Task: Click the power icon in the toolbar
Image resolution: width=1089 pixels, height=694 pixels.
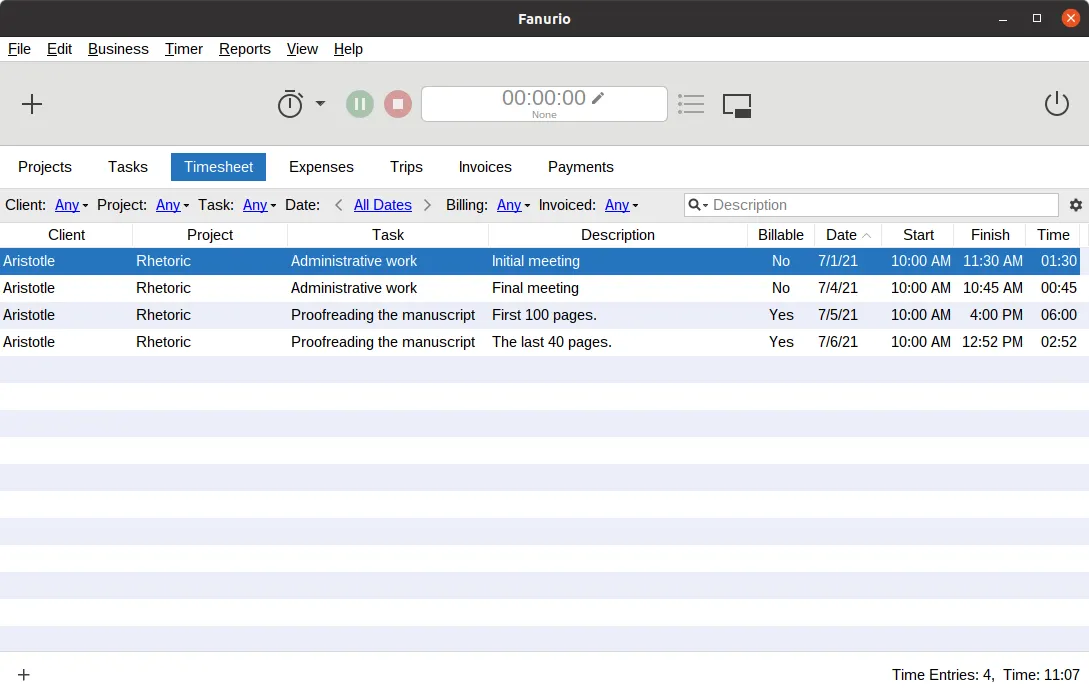Action: coord(1057,104)
